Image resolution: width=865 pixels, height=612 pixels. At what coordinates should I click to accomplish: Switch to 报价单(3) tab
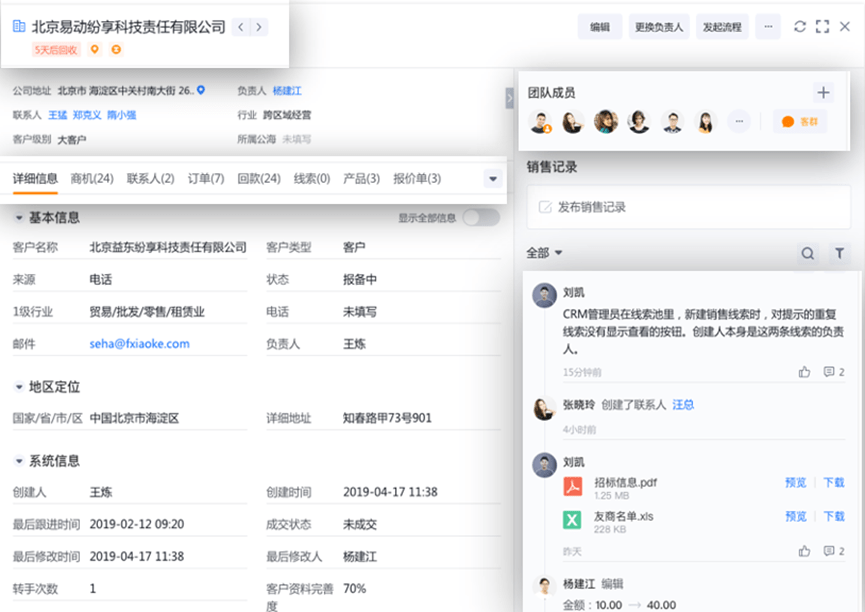click(x=417, y=179)
